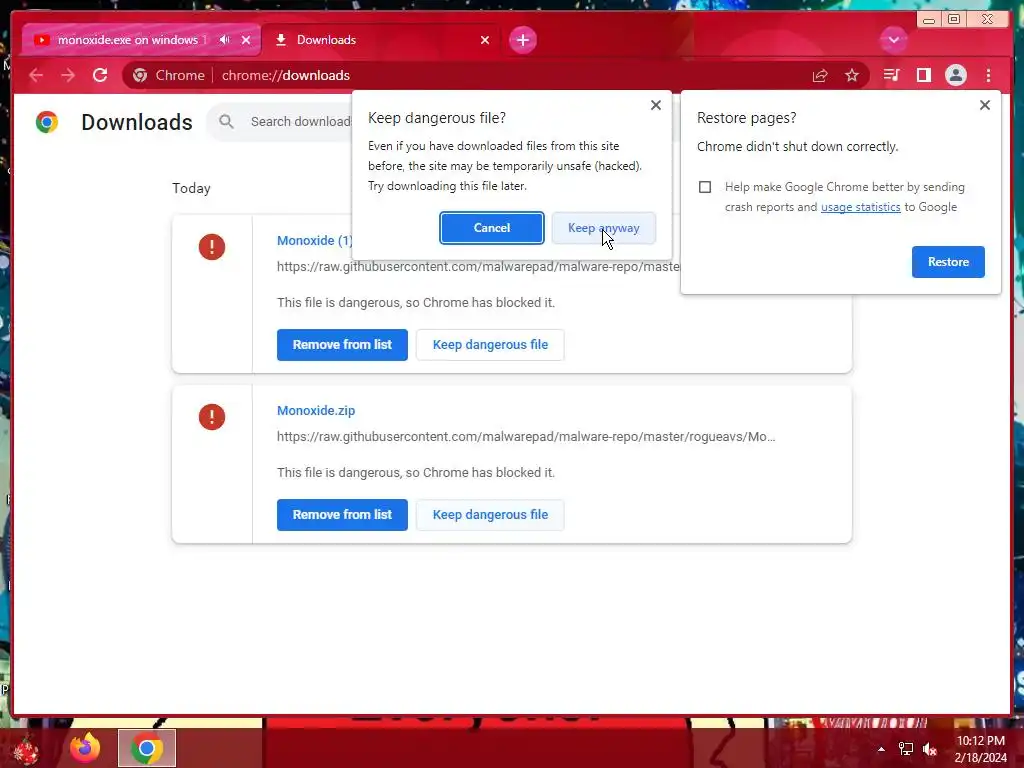1024x768 pixels.
Task: Click the Today date heading
Action: click(x=191, y=189)
